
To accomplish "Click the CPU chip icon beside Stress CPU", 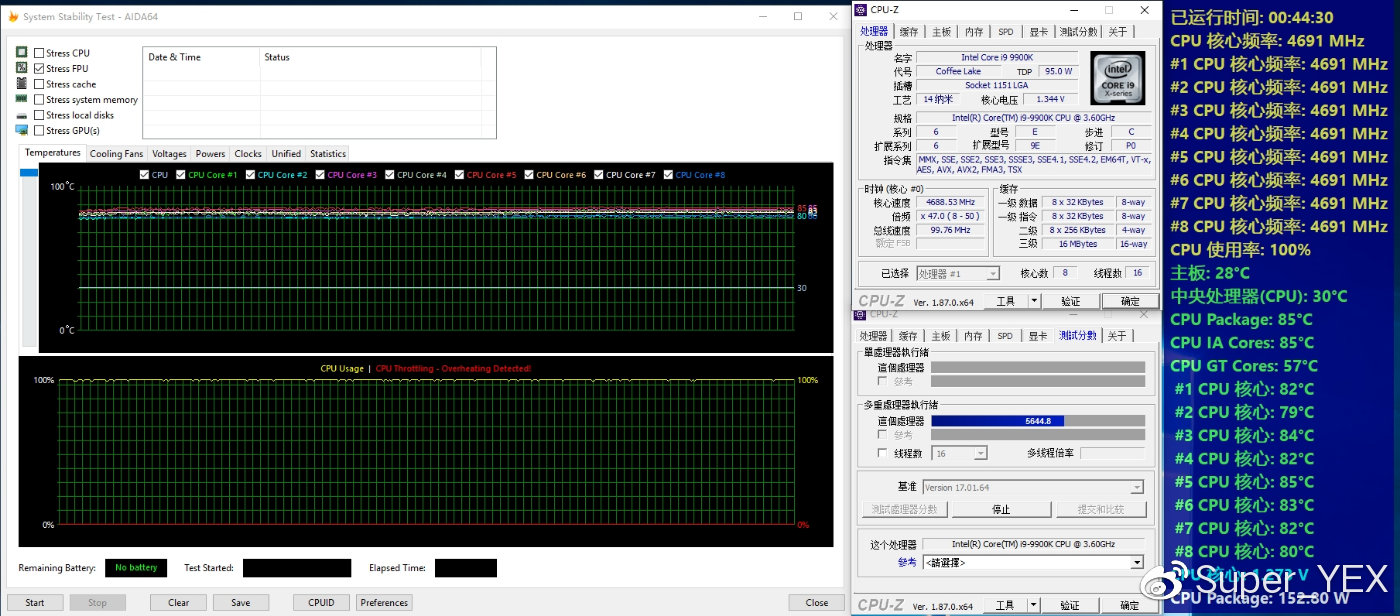I will [x=22, y=53].
